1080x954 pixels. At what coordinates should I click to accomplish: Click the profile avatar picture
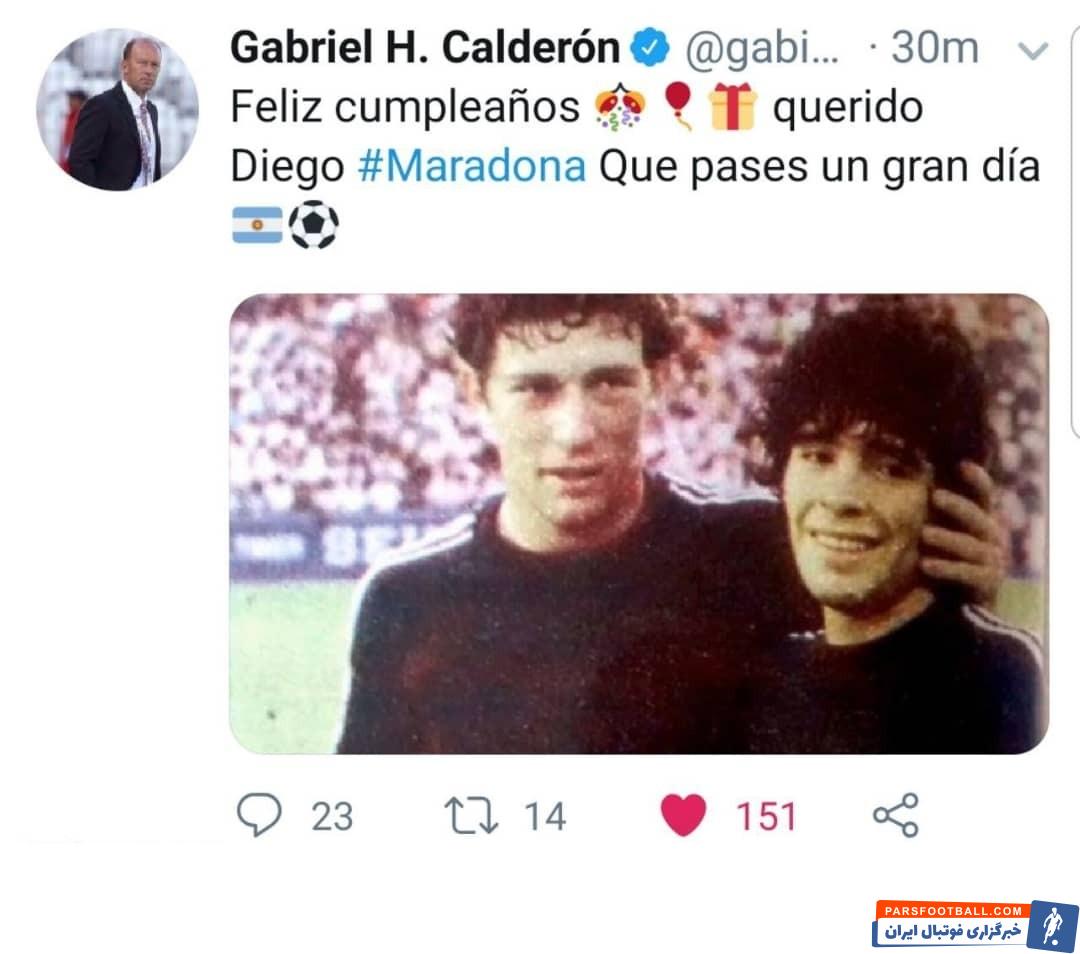click(117, 109)
